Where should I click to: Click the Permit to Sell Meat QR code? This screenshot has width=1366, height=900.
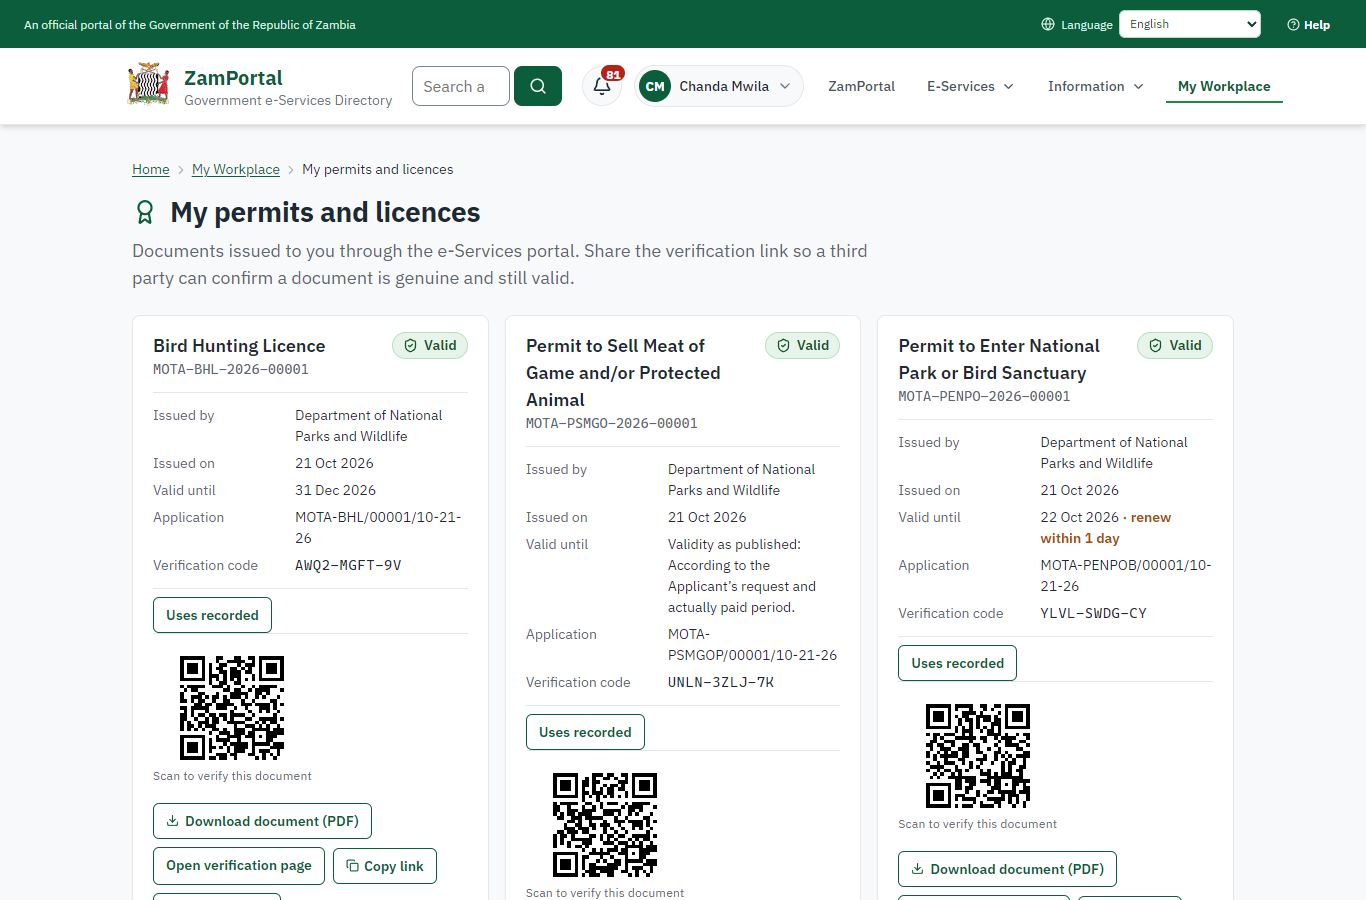605,825
